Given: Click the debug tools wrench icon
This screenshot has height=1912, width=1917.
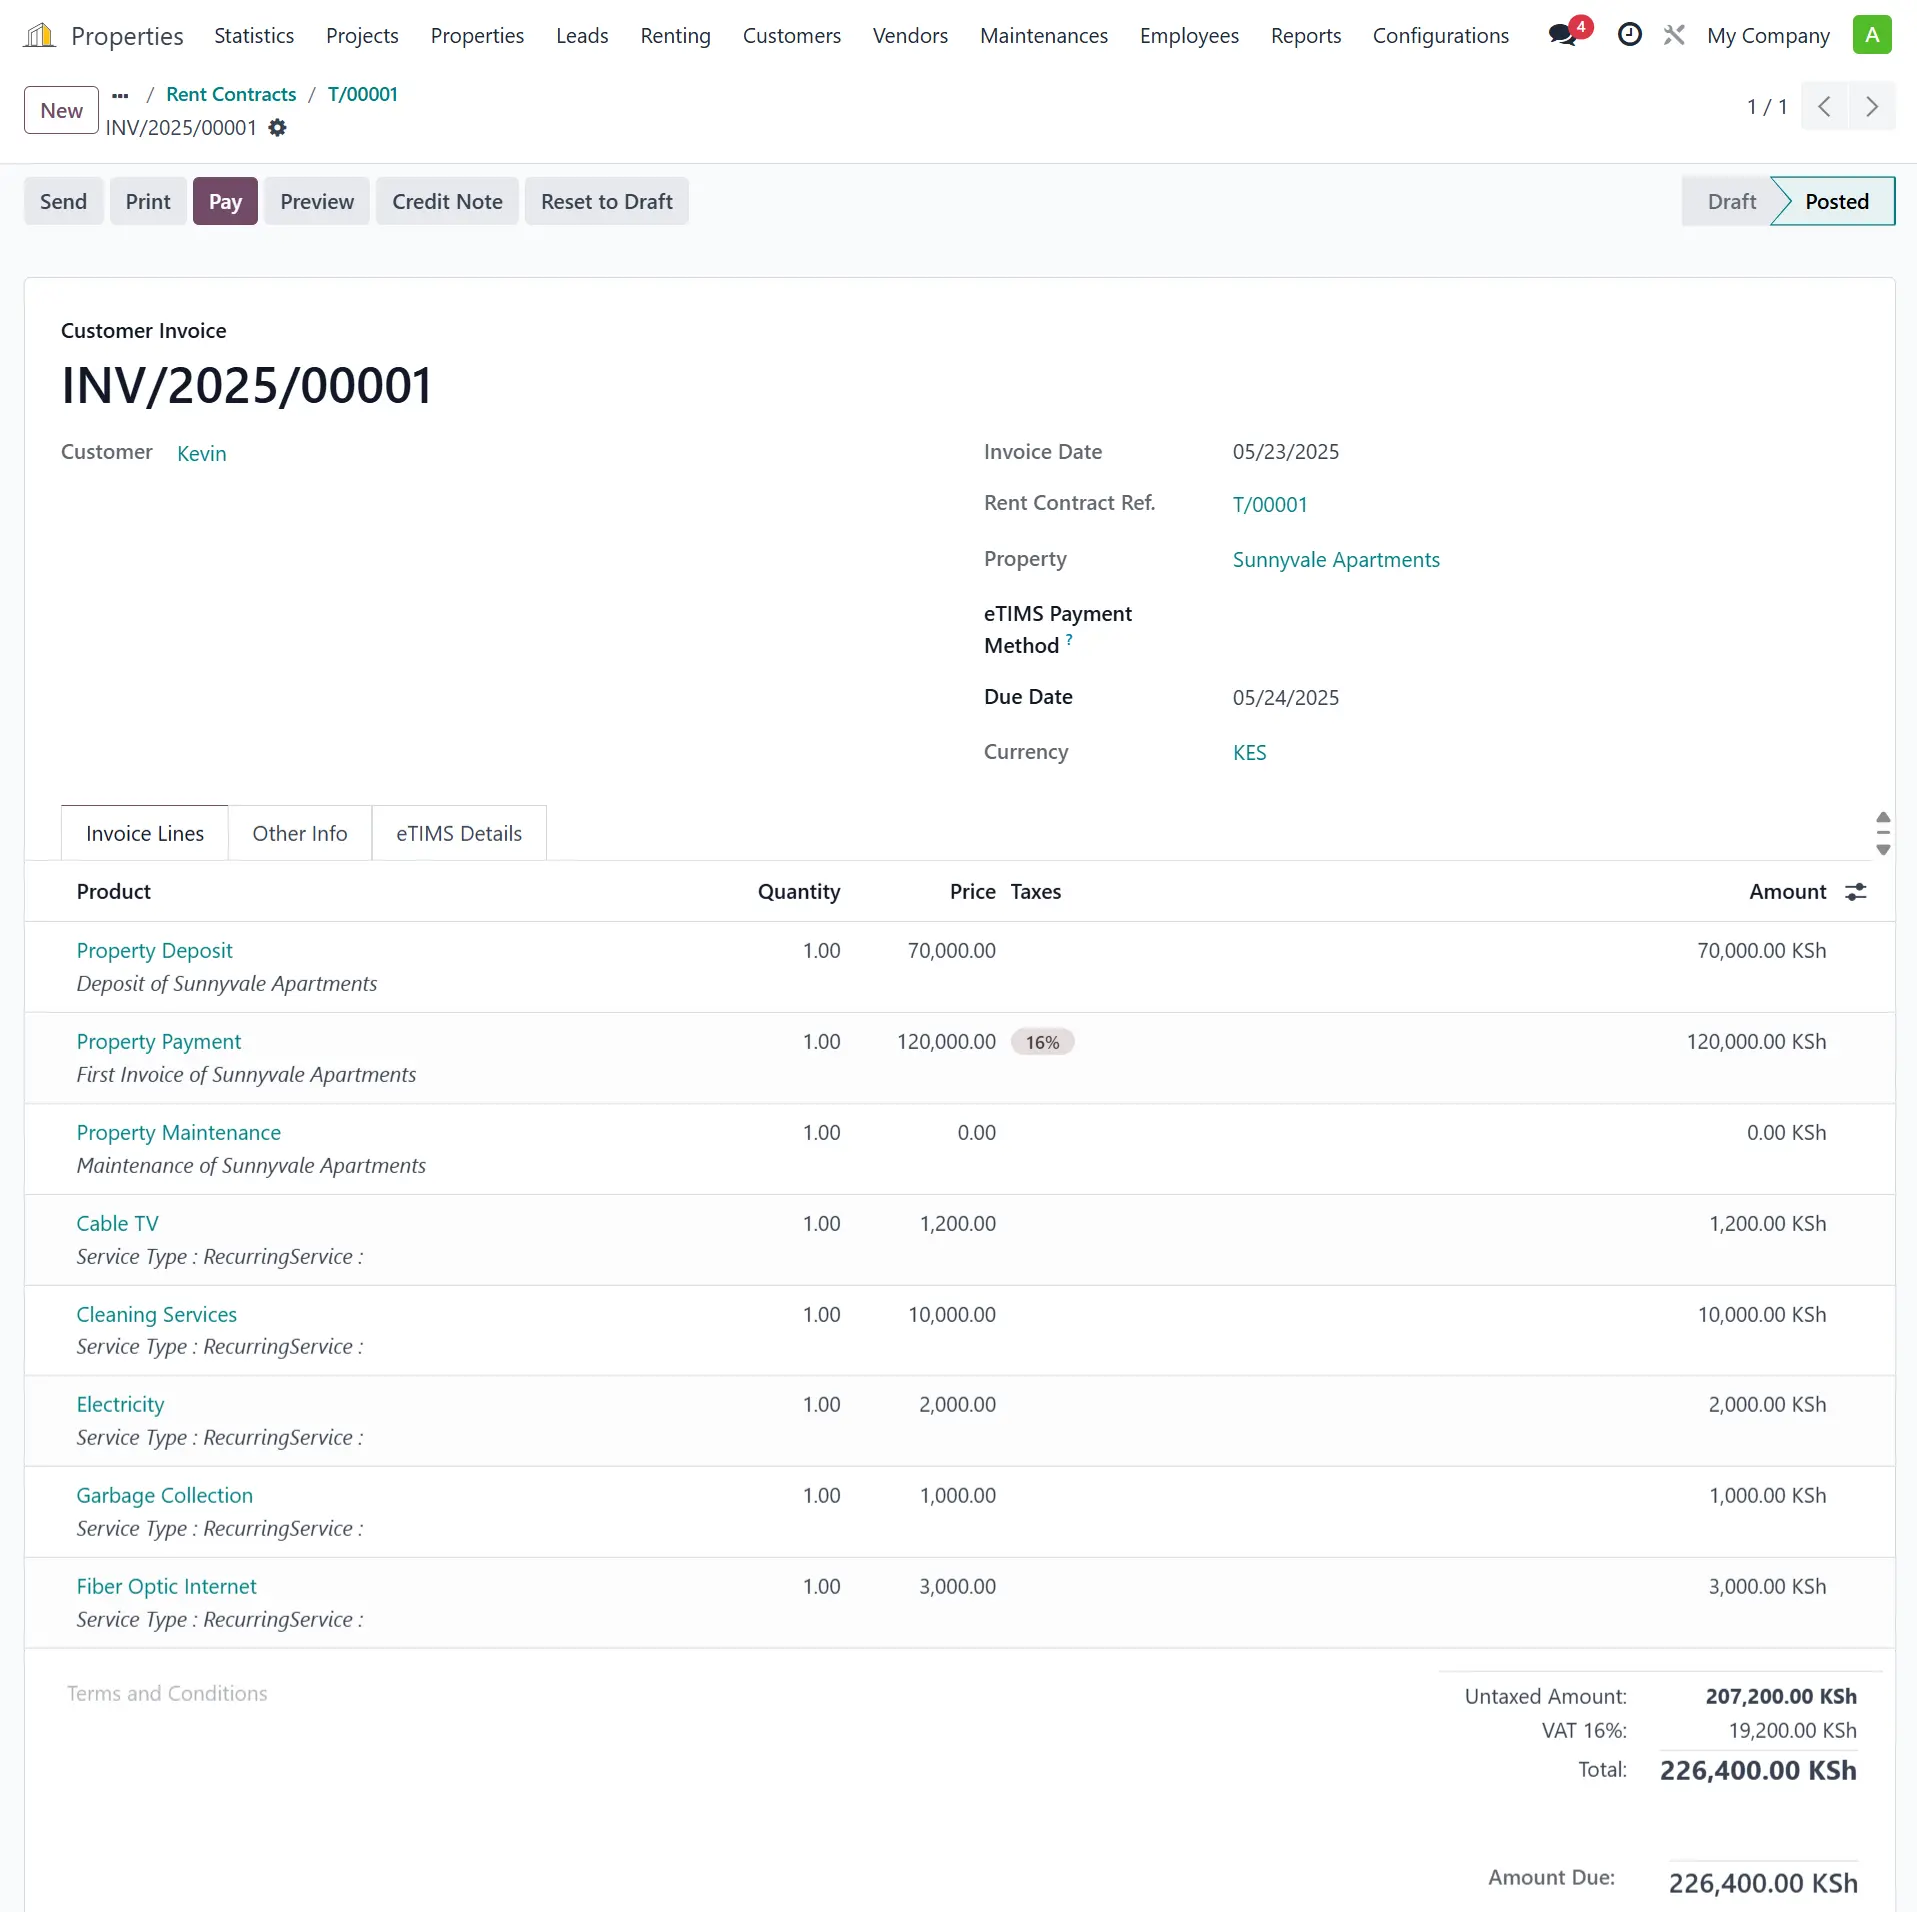Looking at the screenshot, I should pos(1674,35).
